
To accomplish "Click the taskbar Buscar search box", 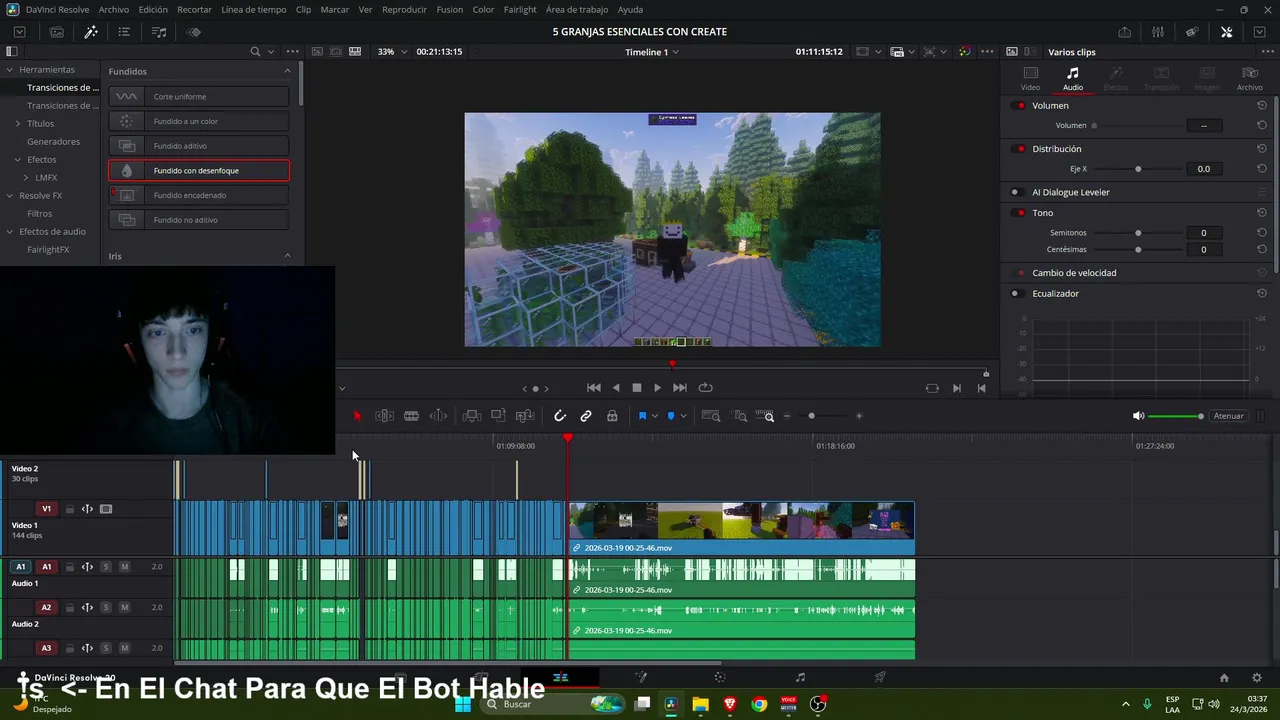I will click(554, 704).
